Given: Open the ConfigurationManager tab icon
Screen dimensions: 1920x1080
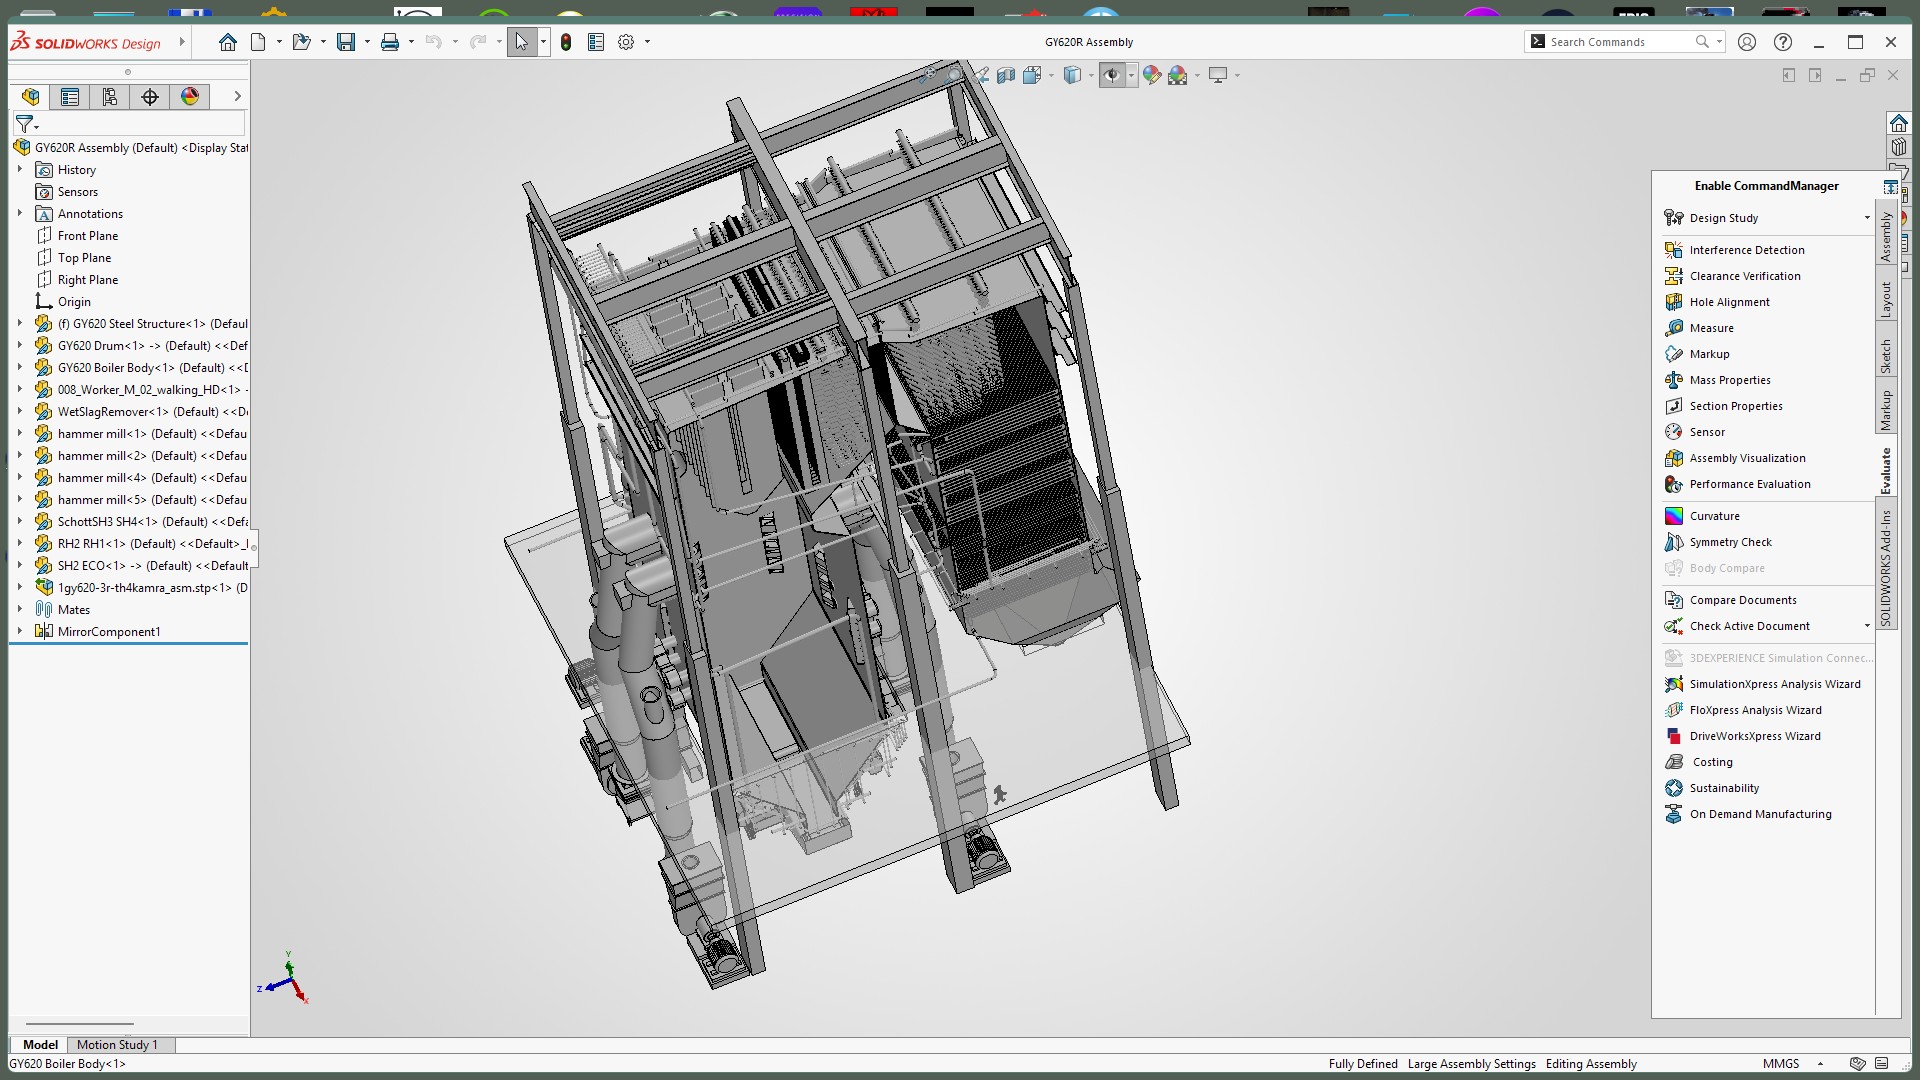Looking at the screenshot, I should (x=110, y=96).
